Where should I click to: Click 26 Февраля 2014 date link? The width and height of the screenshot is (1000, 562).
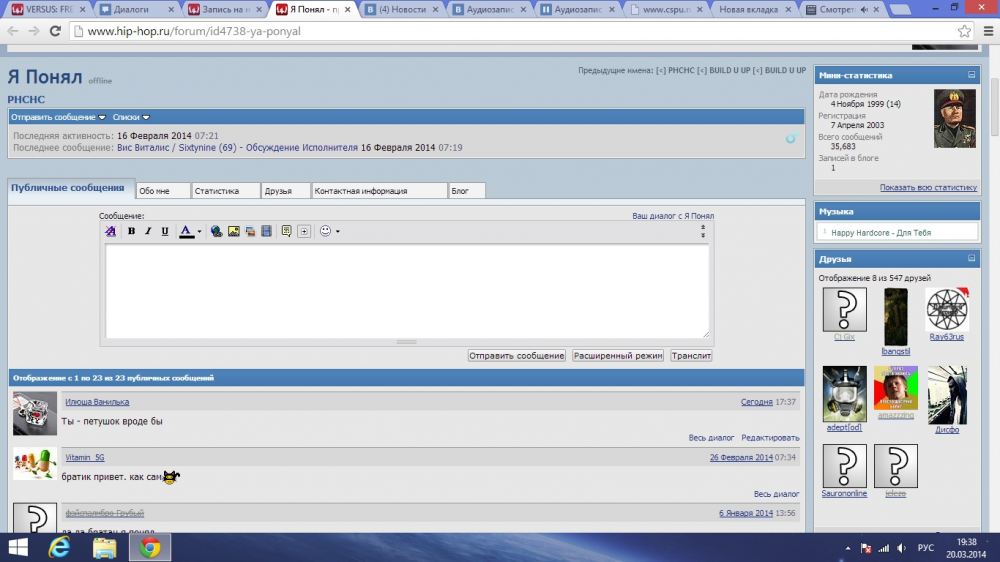[741, 457]
